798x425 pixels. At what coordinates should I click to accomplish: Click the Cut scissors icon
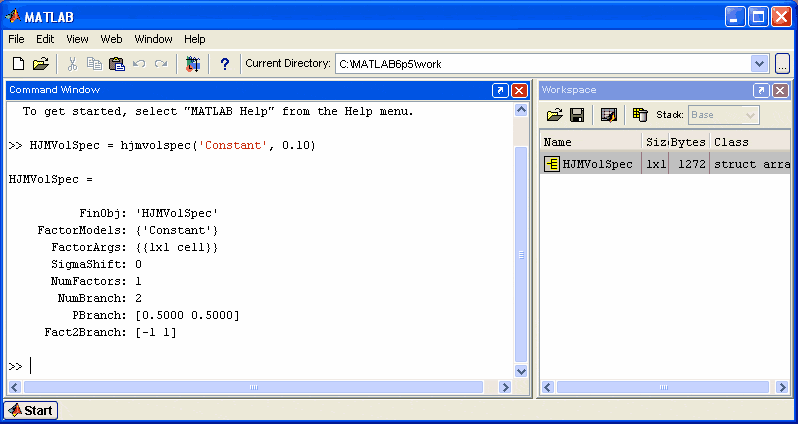click(x=72, y=64)
